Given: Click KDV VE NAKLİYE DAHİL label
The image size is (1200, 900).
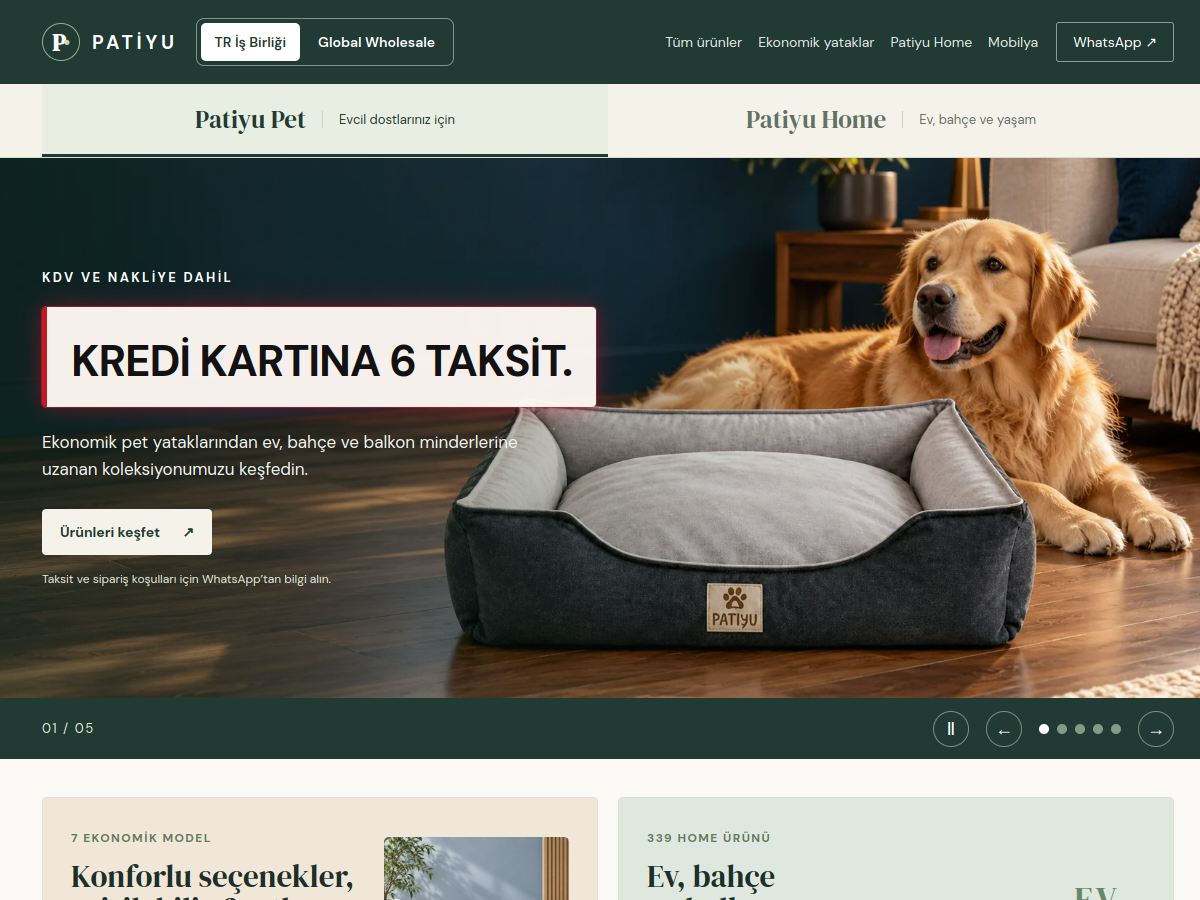Looking at the screenshot, I should 137,277.
